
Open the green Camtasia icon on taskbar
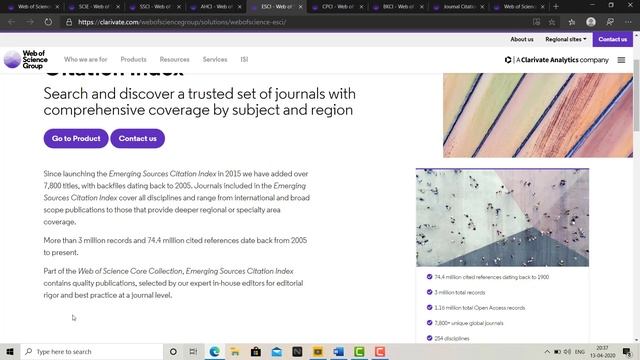click(359, 351)
